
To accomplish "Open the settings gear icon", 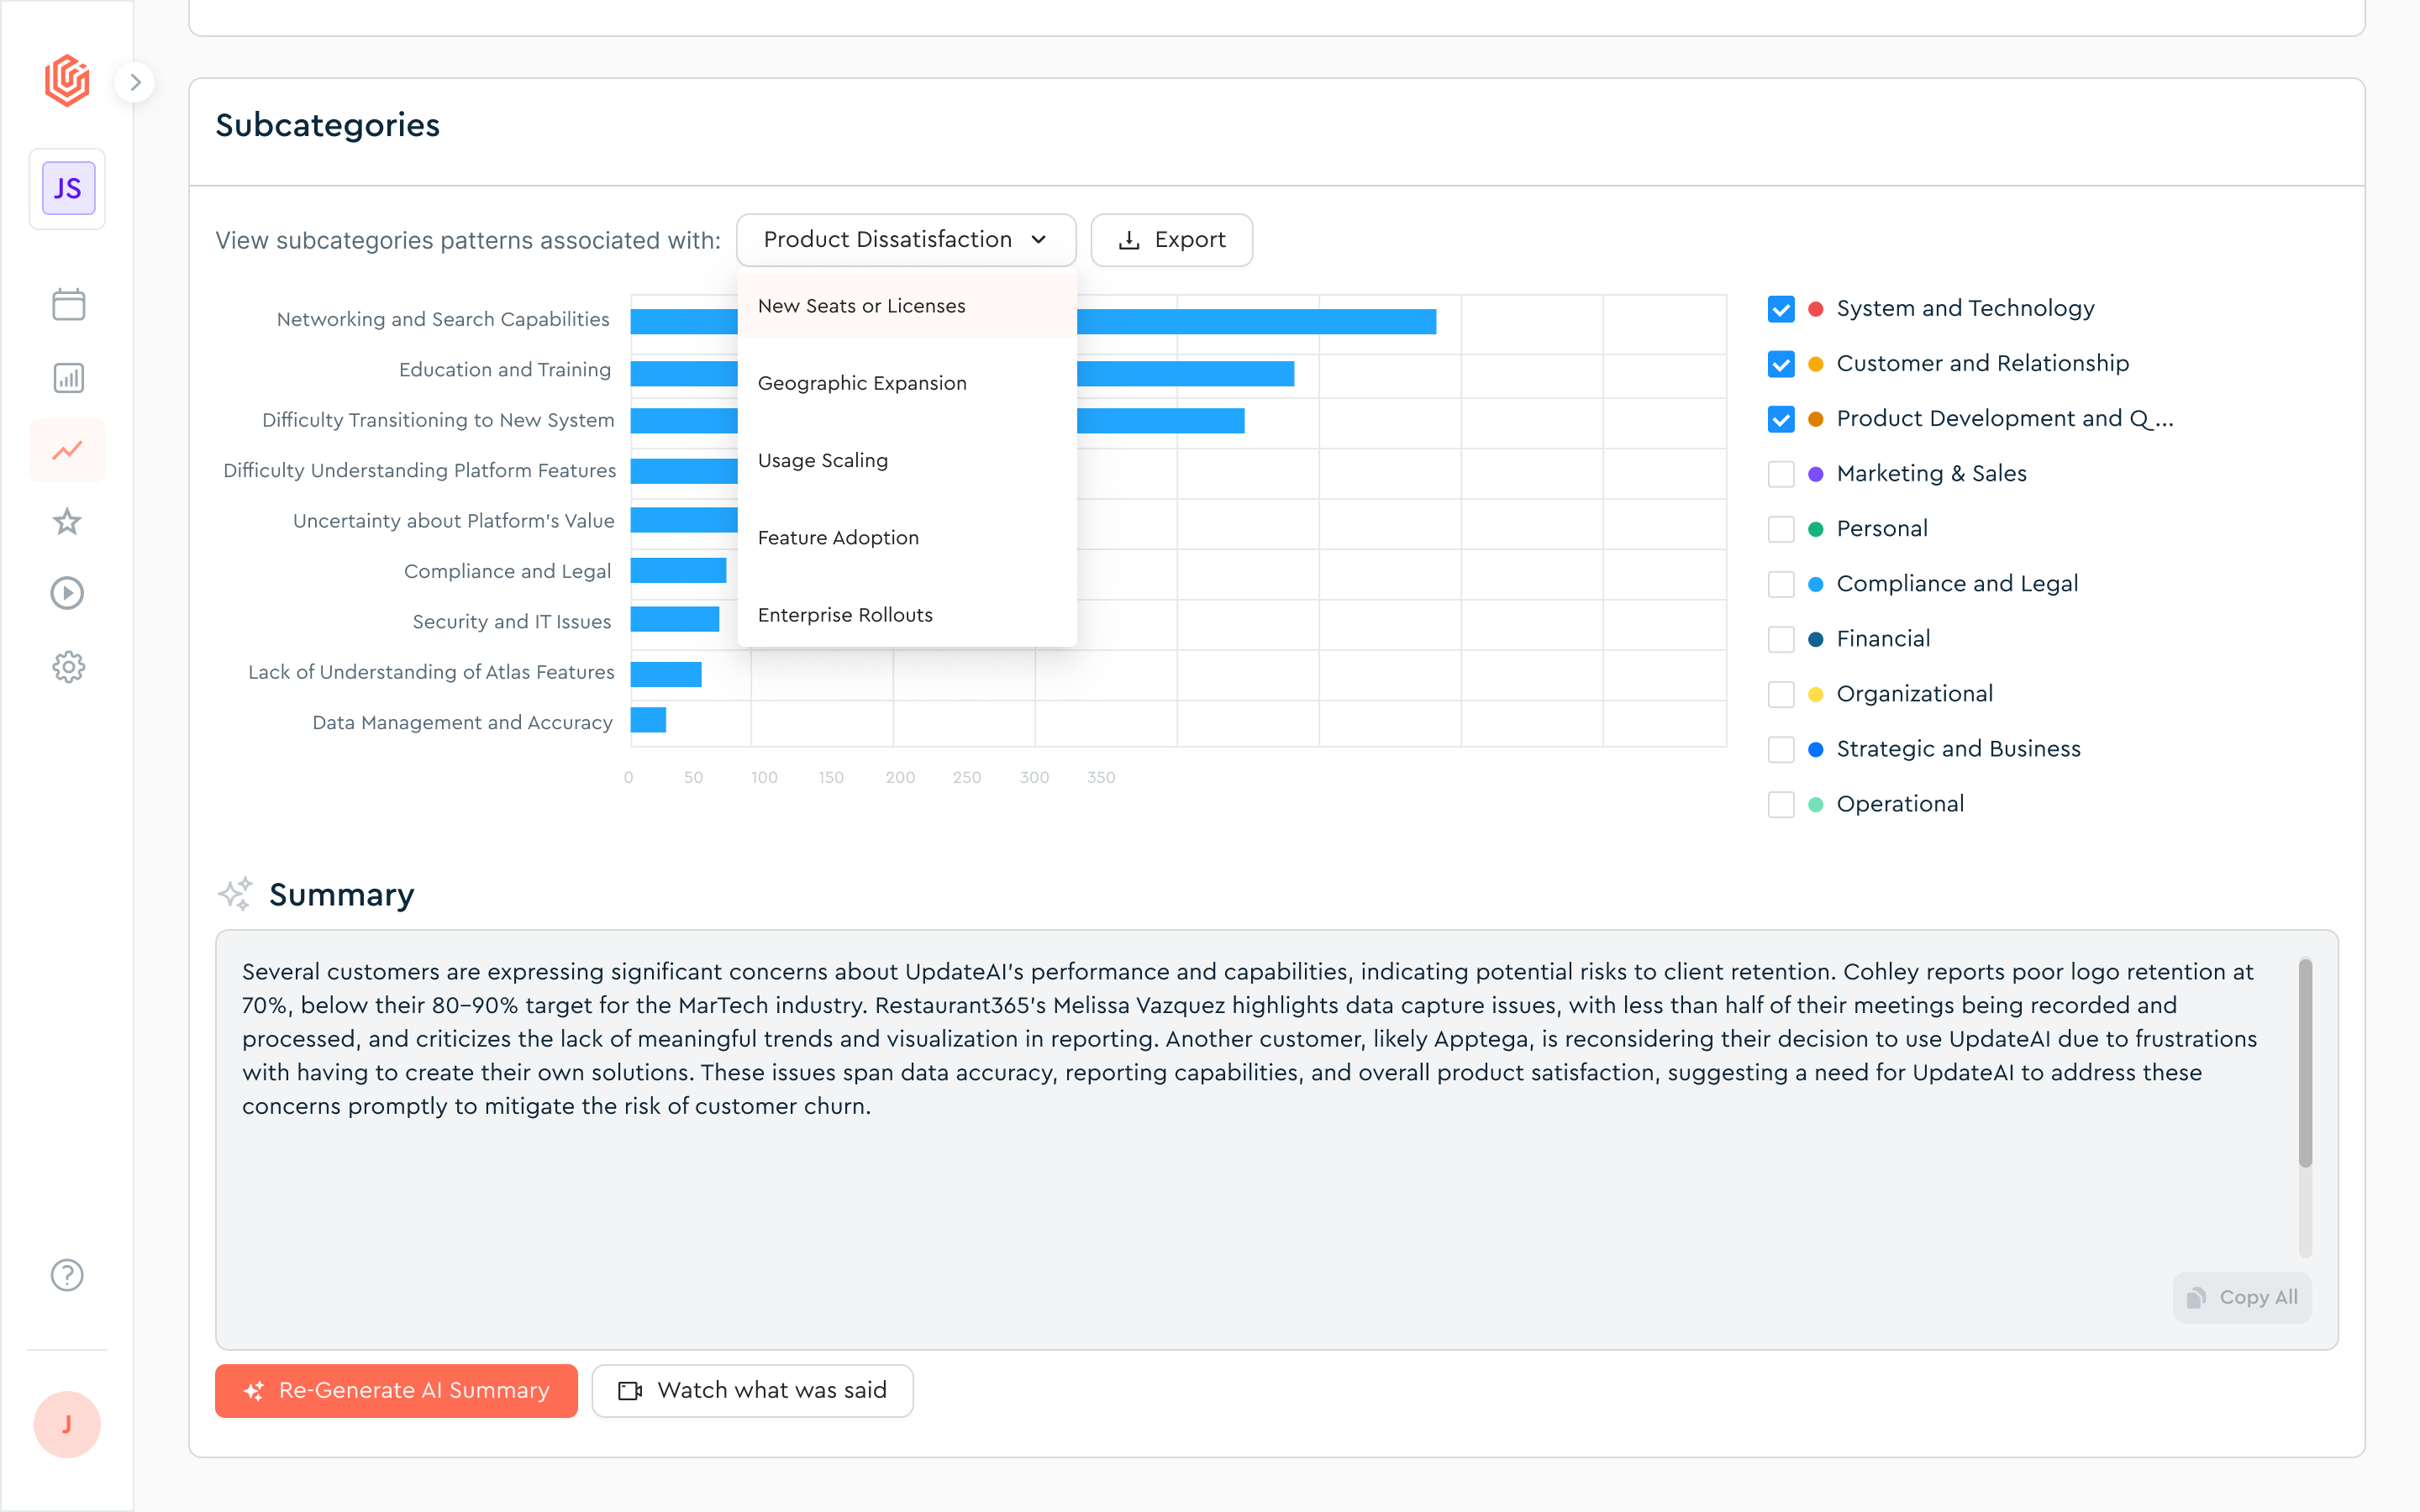I will [x=68, y=666].
